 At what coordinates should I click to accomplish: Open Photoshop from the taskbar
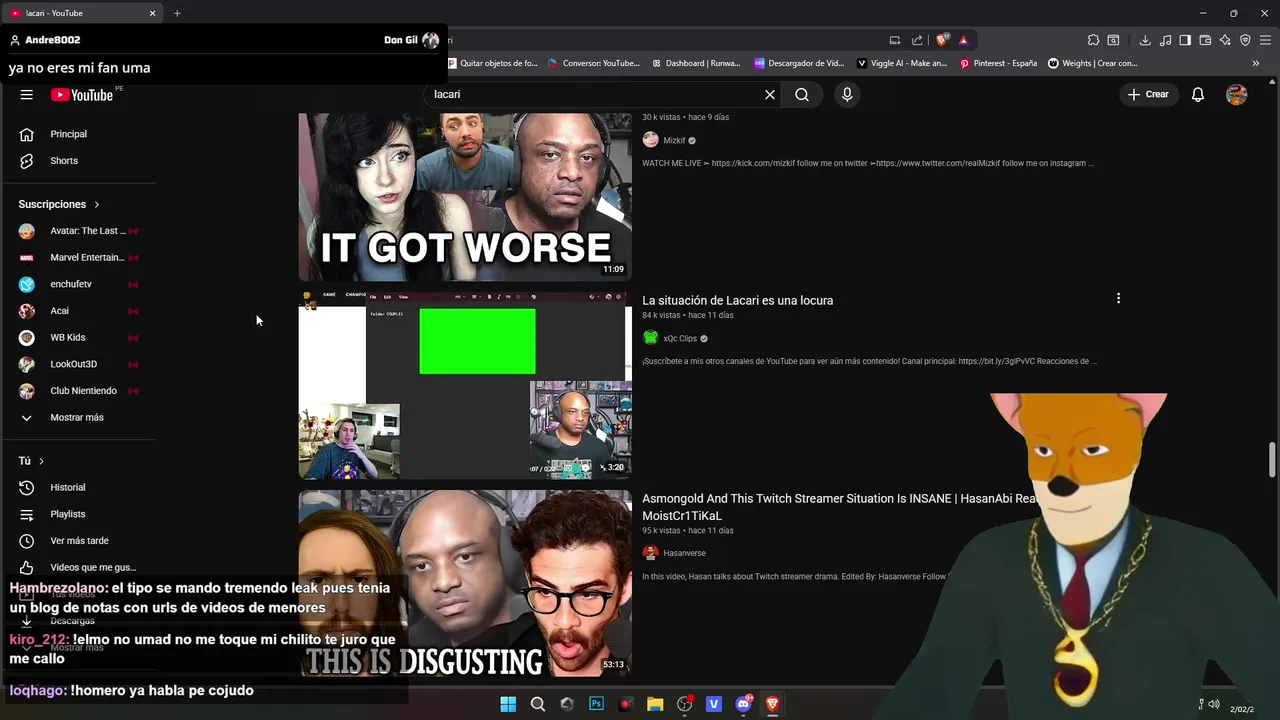[x=597, y=704]
